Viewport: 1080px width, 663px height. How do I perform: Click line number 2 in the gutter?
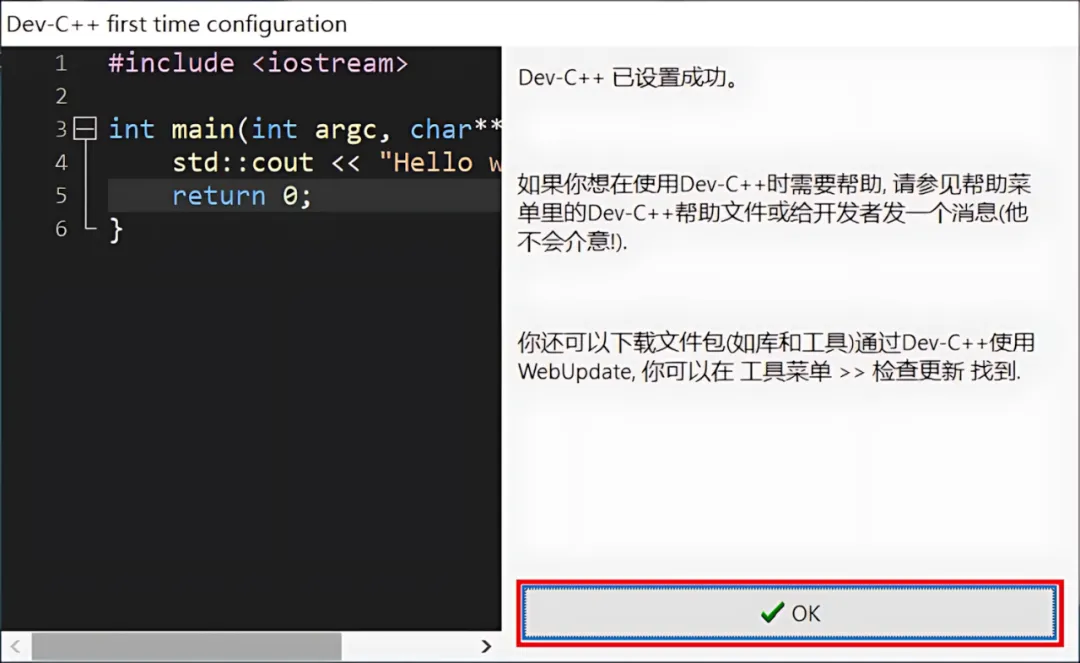[61, 96]
